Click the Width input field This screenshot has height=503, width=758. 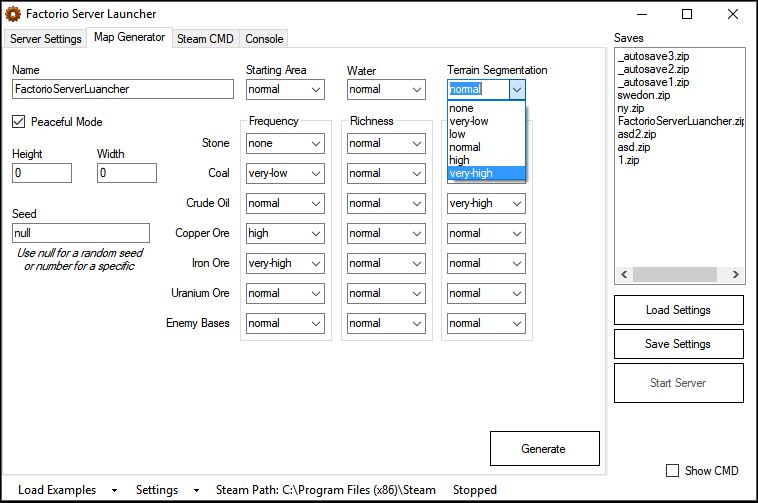tap(127, 173)
